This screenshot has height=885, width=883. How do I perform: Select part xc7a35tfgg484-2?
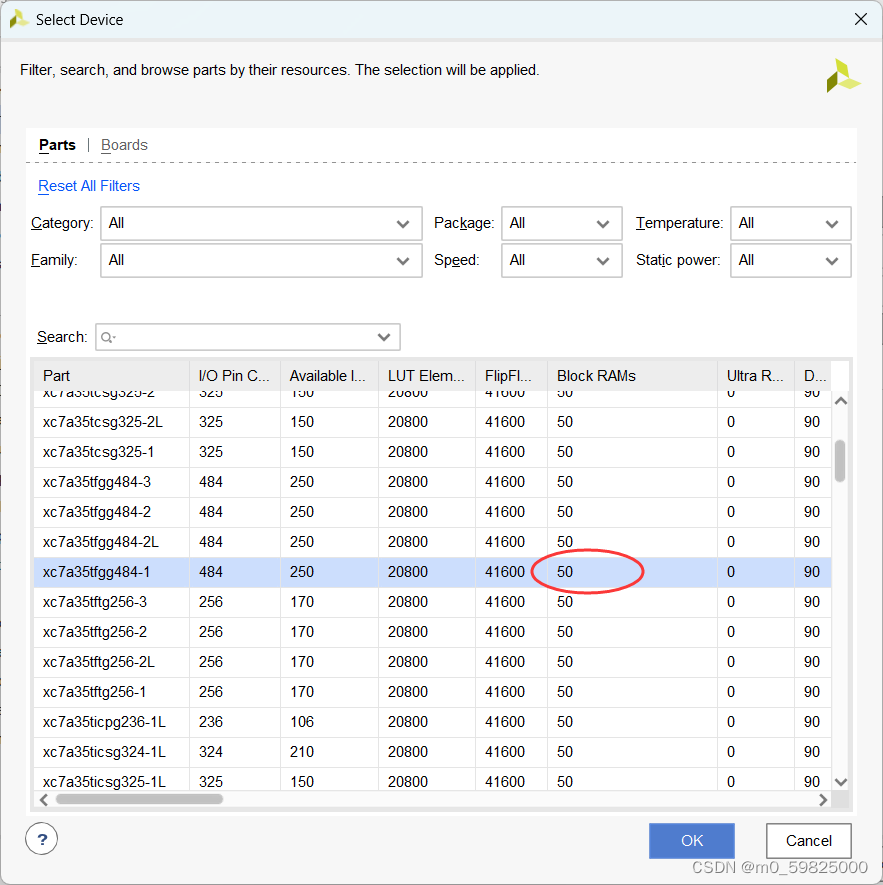point(432,512)
